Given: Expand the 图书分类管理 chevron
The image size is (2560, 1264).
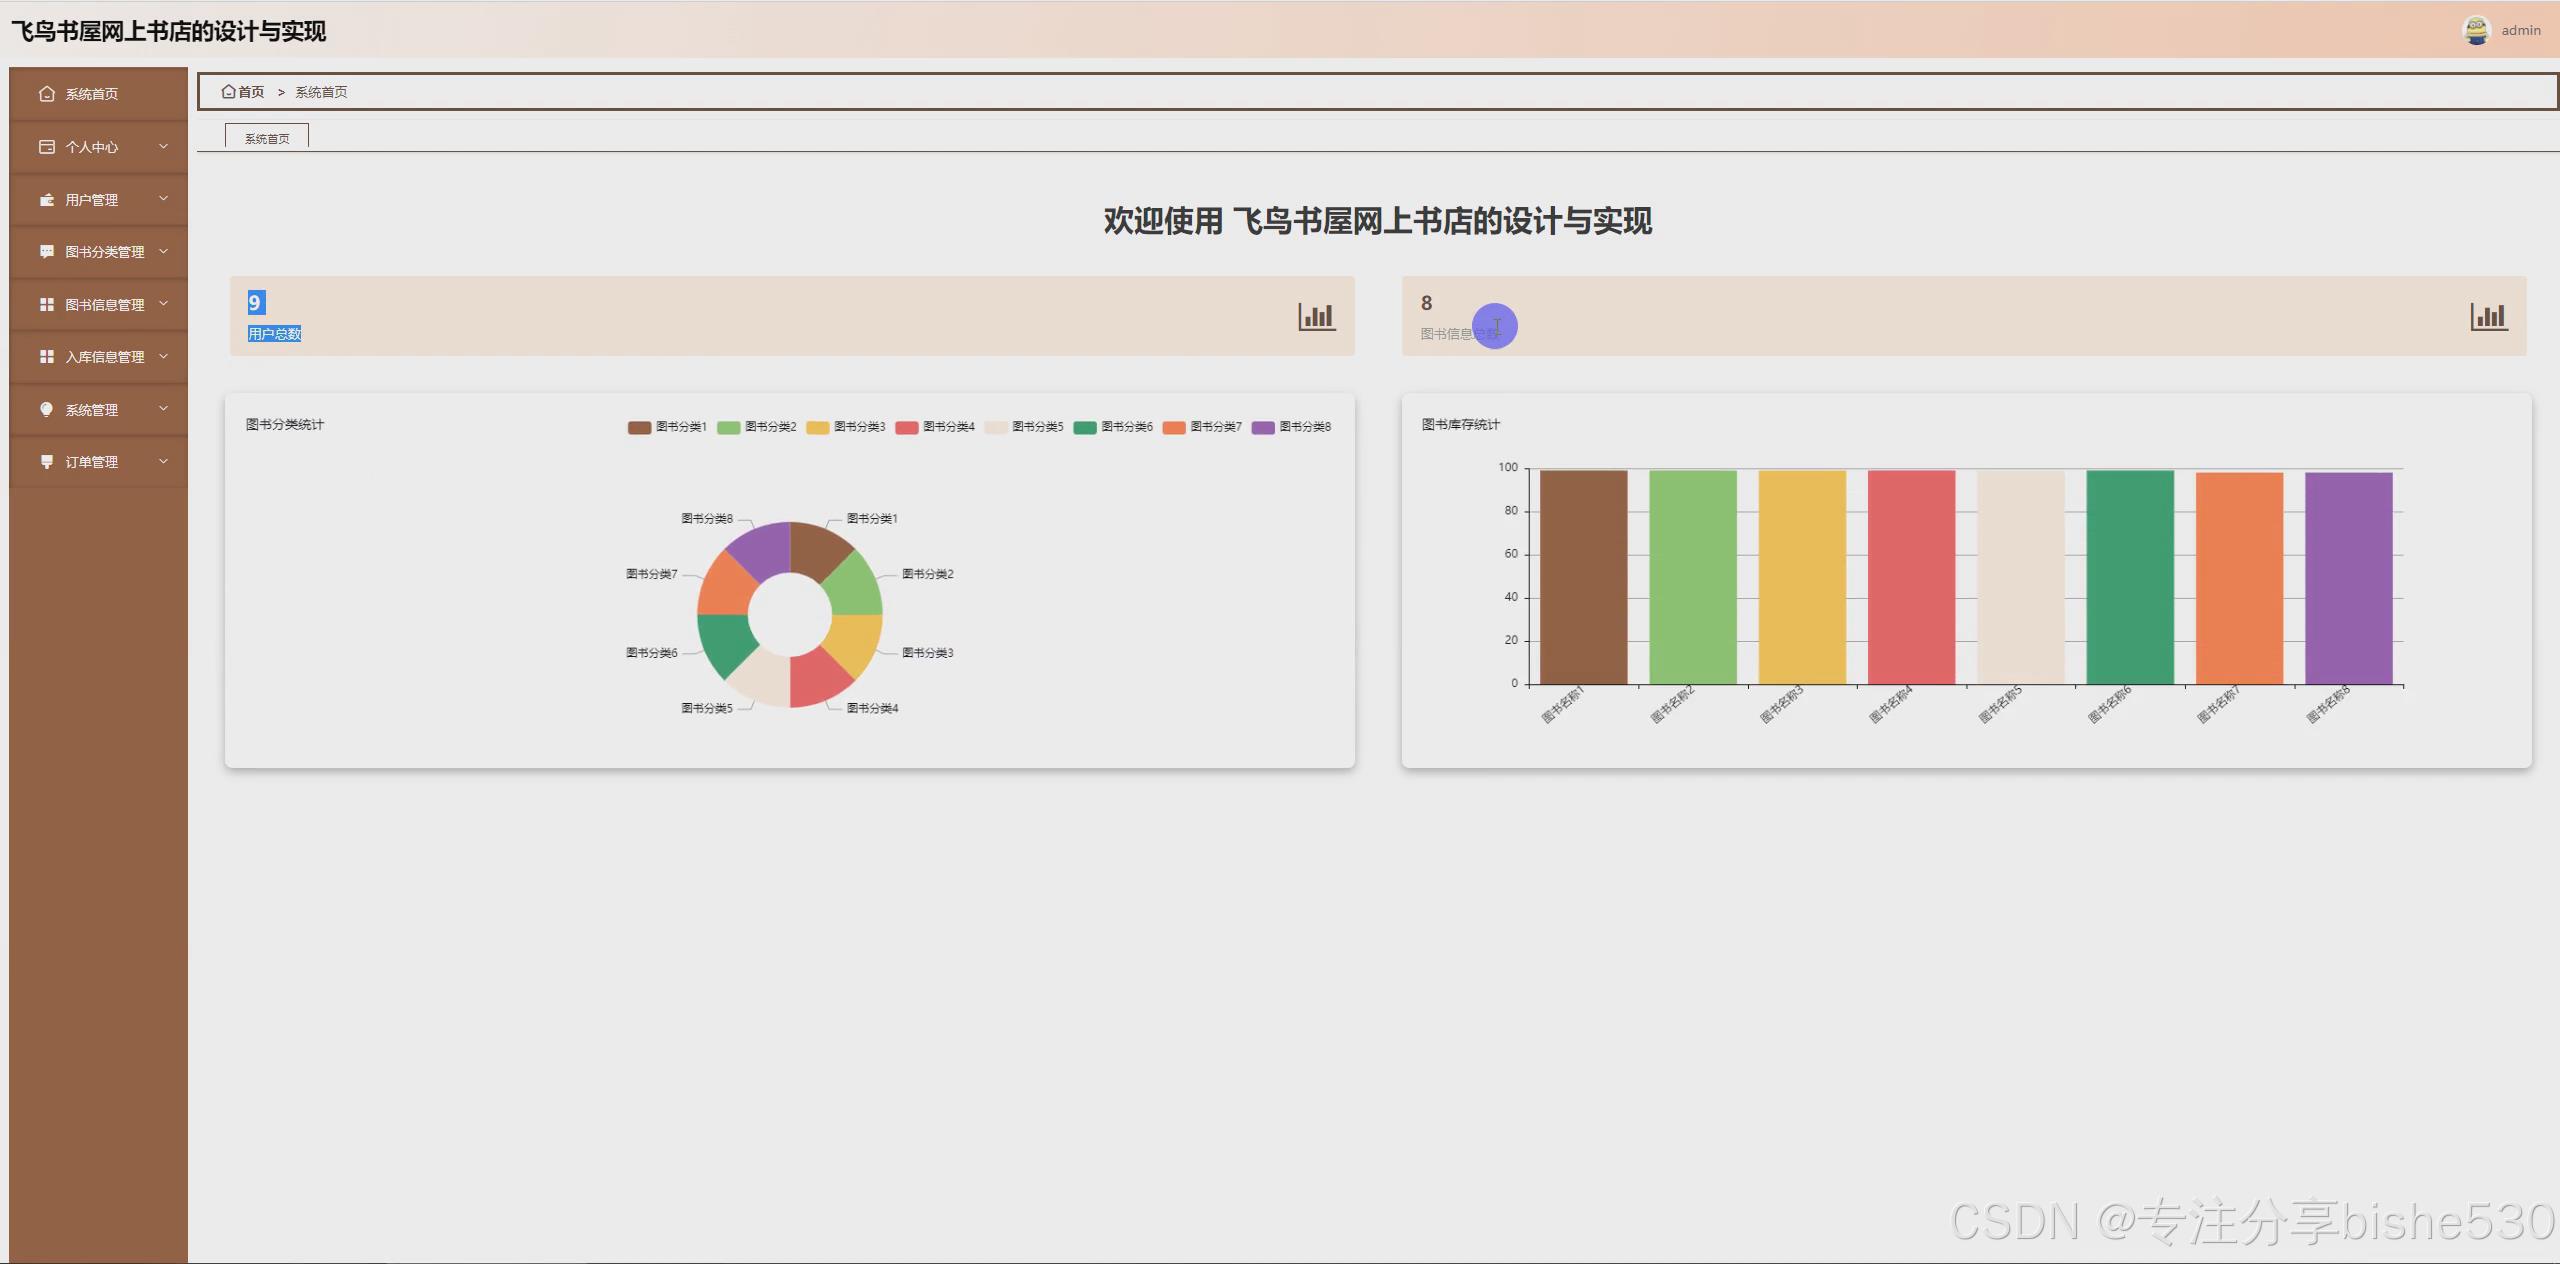Looking at the screenshot, I should point(163,251).
